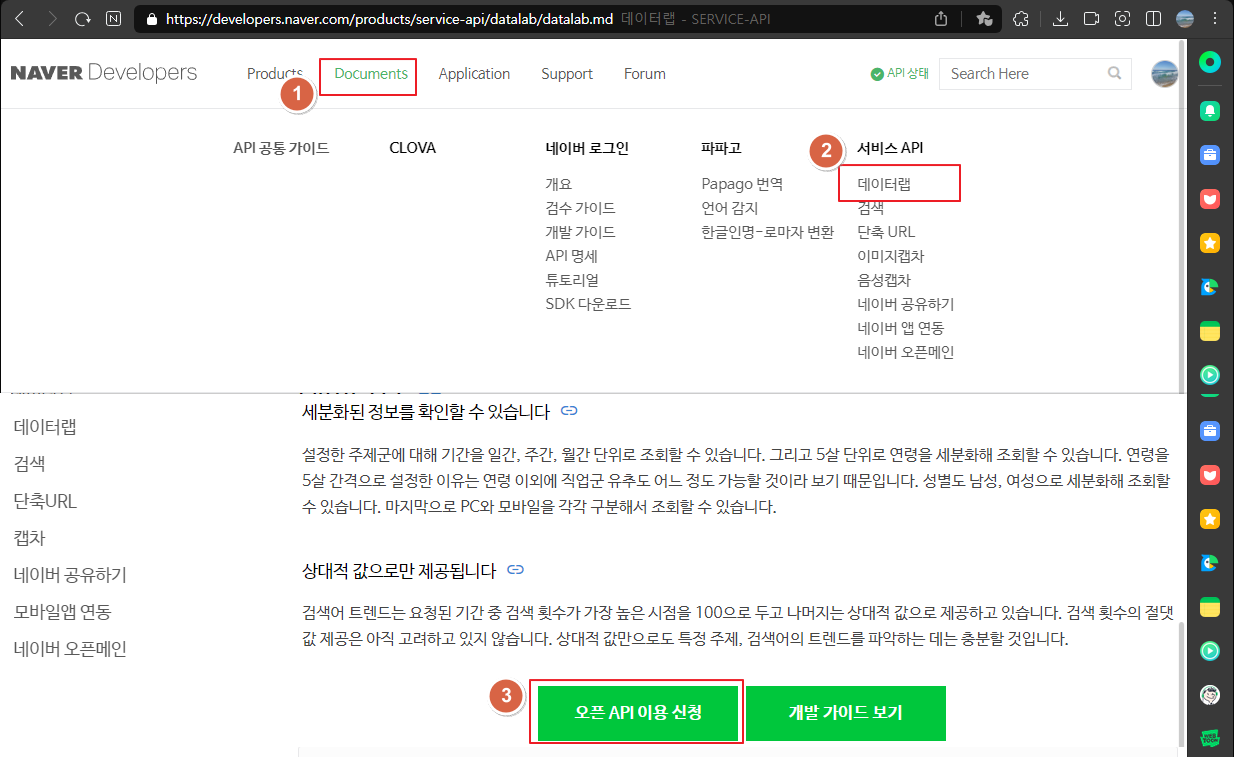
Task: Click the video recording toolbar icon
Action: point(1092,19)
